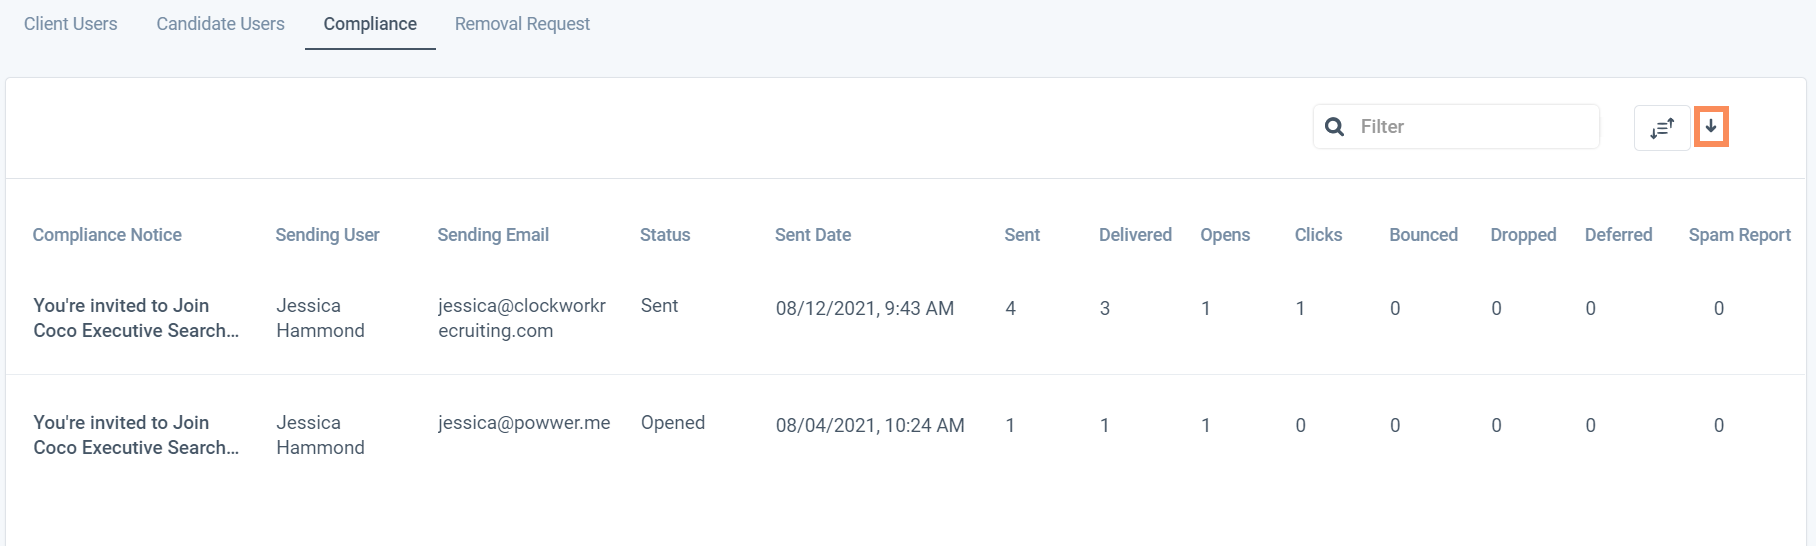
Task: Click the Sent Date column header
Action: pos(813,235)
